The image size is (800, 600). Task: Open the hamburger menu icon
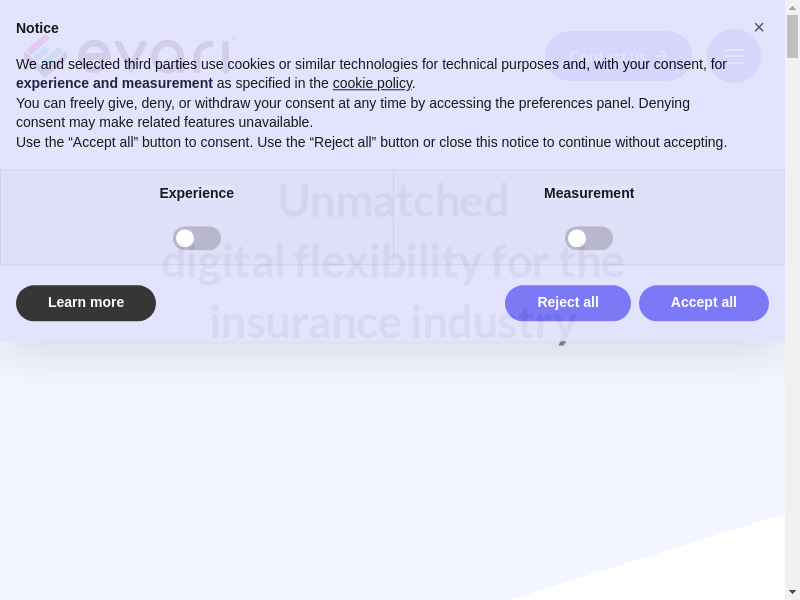[x=734, y=57]
